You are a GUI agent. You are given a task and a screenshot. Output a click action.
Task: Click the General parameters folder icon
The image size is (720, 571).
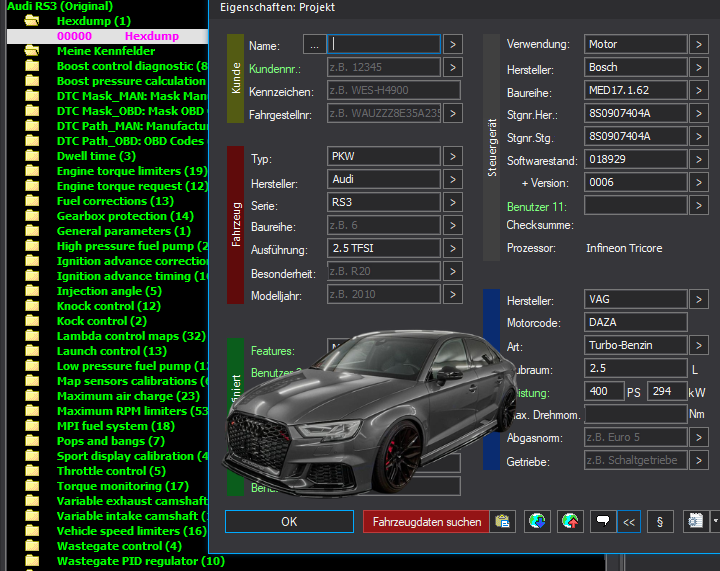coord(32,231)
